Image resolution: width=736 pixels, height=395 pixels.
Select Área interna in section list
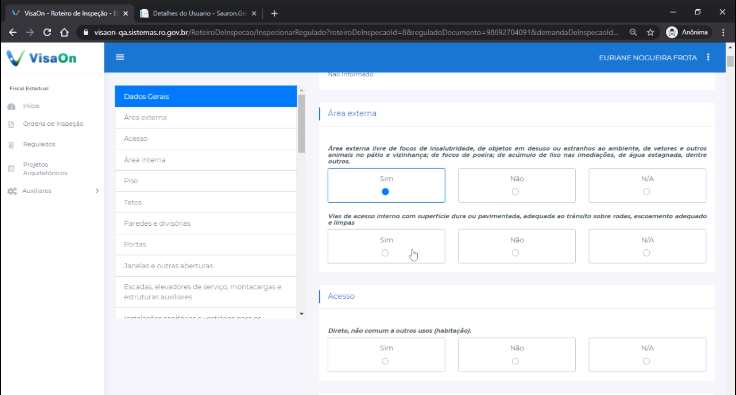(206, 160)
